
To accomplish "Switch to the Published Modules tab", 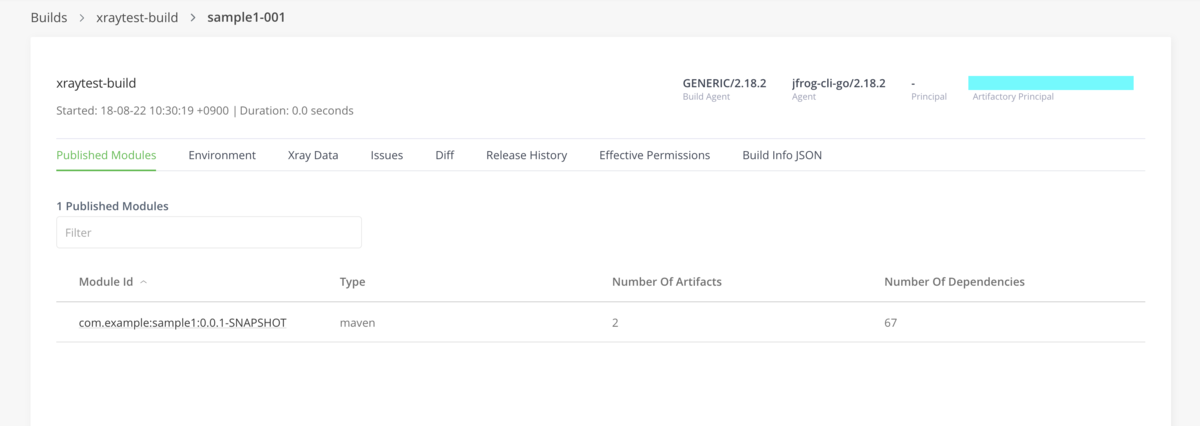I will pyautogui.click(x=106, y=155).
